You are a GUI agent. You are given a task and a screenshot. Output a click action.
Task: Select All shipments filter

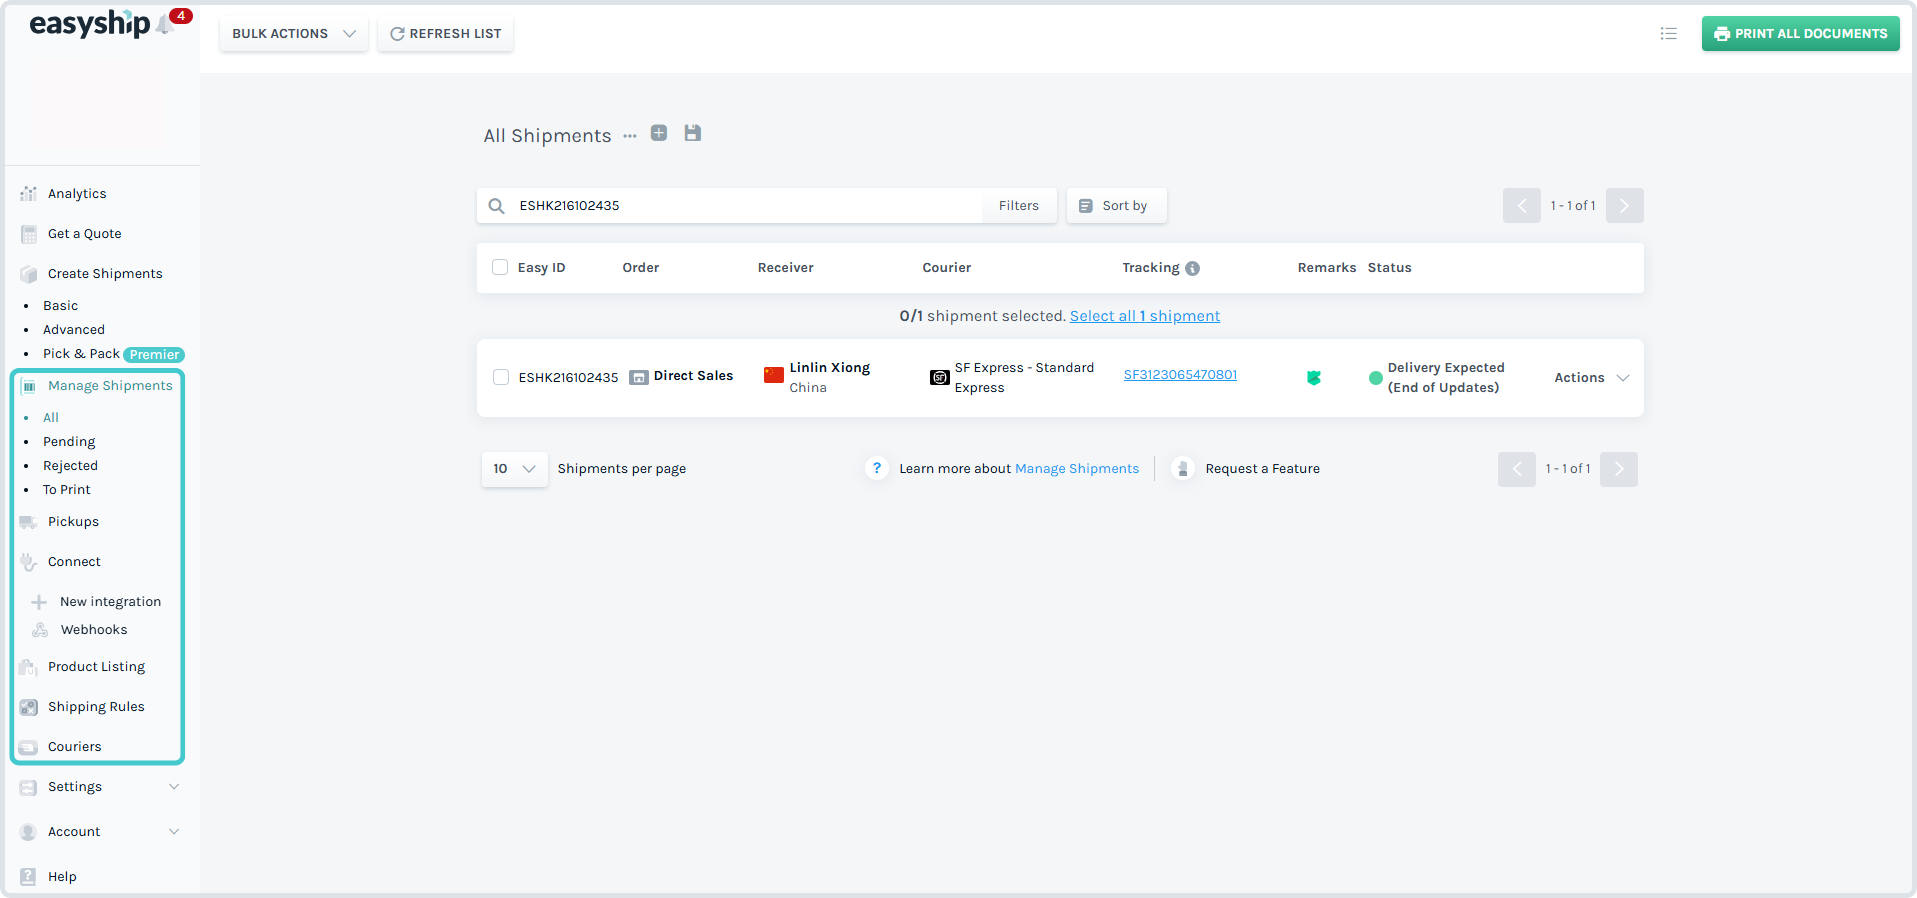[x=51, y=418]
